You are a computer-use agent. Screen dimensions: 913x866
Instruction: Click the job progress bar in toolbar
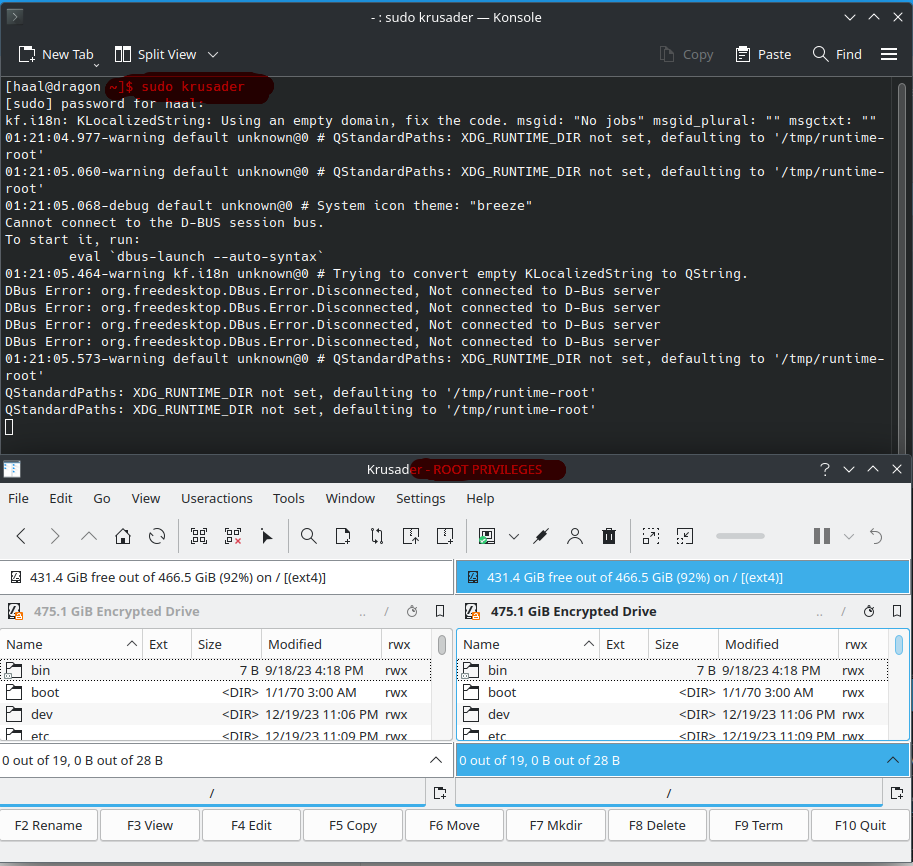click(x=740, y=536)
